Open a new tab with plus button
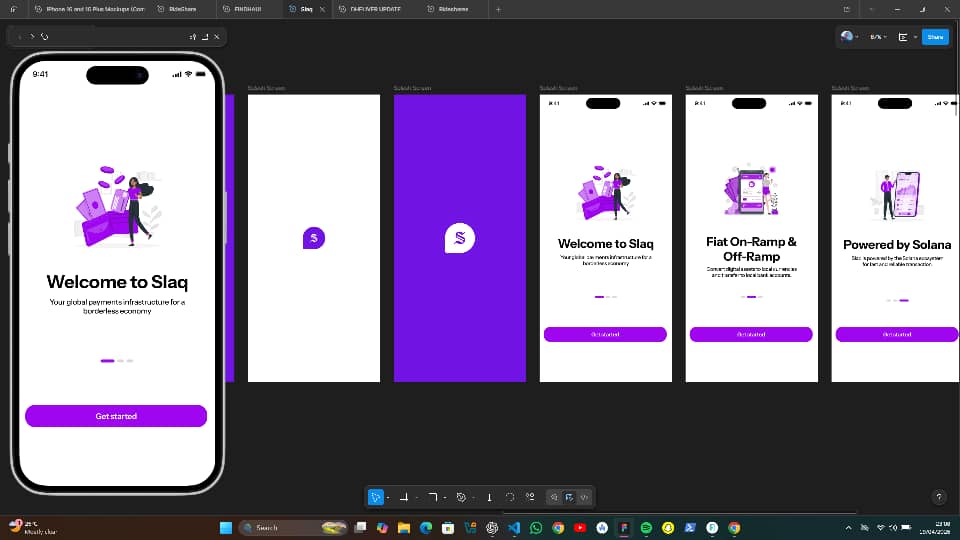The height and width of the screenshot is (540, 960). tap(498, 9)
